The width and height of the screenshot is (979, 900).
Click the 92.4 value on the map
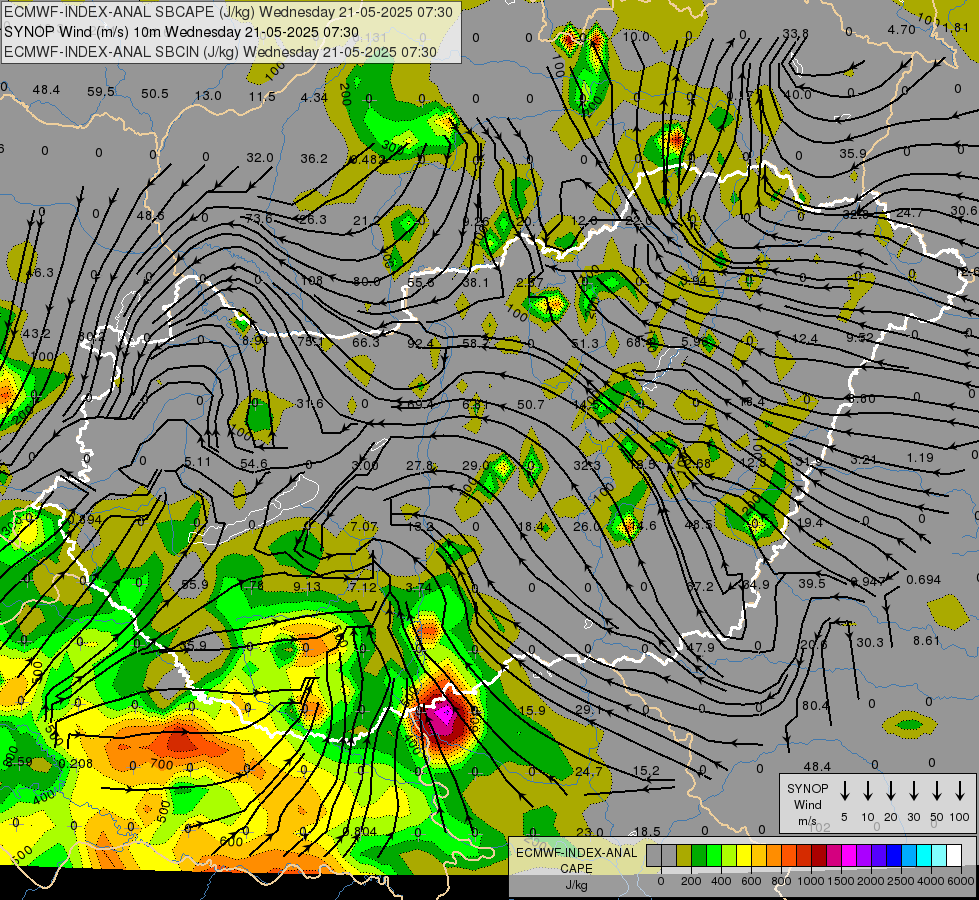tap(420, 343)
